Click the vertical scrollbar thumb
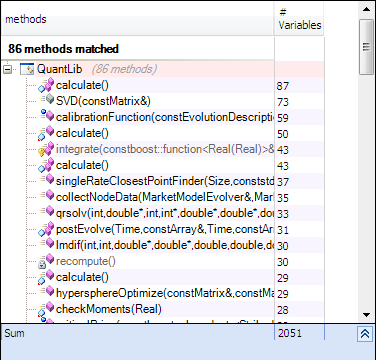Viewport: 376px width, 360px height. click(x=366, y=47)
